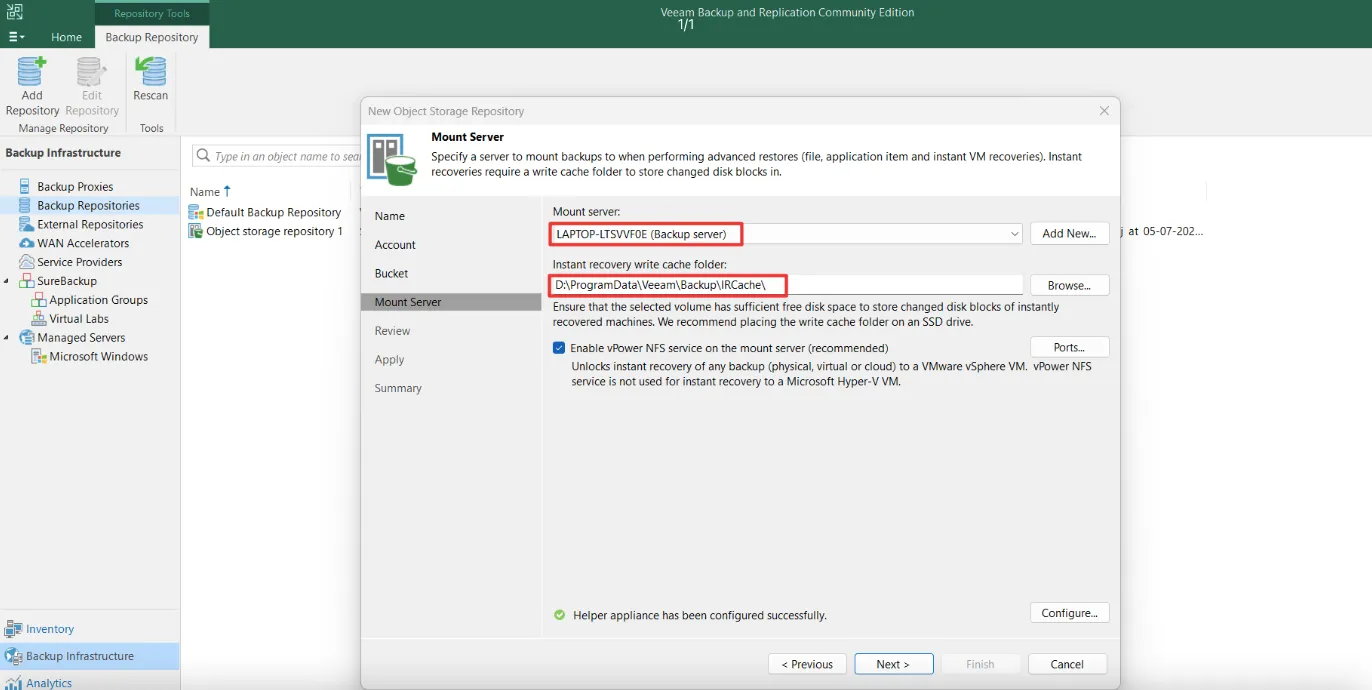Image resolution: width=1372 pixels, height=690 pixels.
Task: Click the object name search field
Action: pyautogui.click(x=277, y=156)
